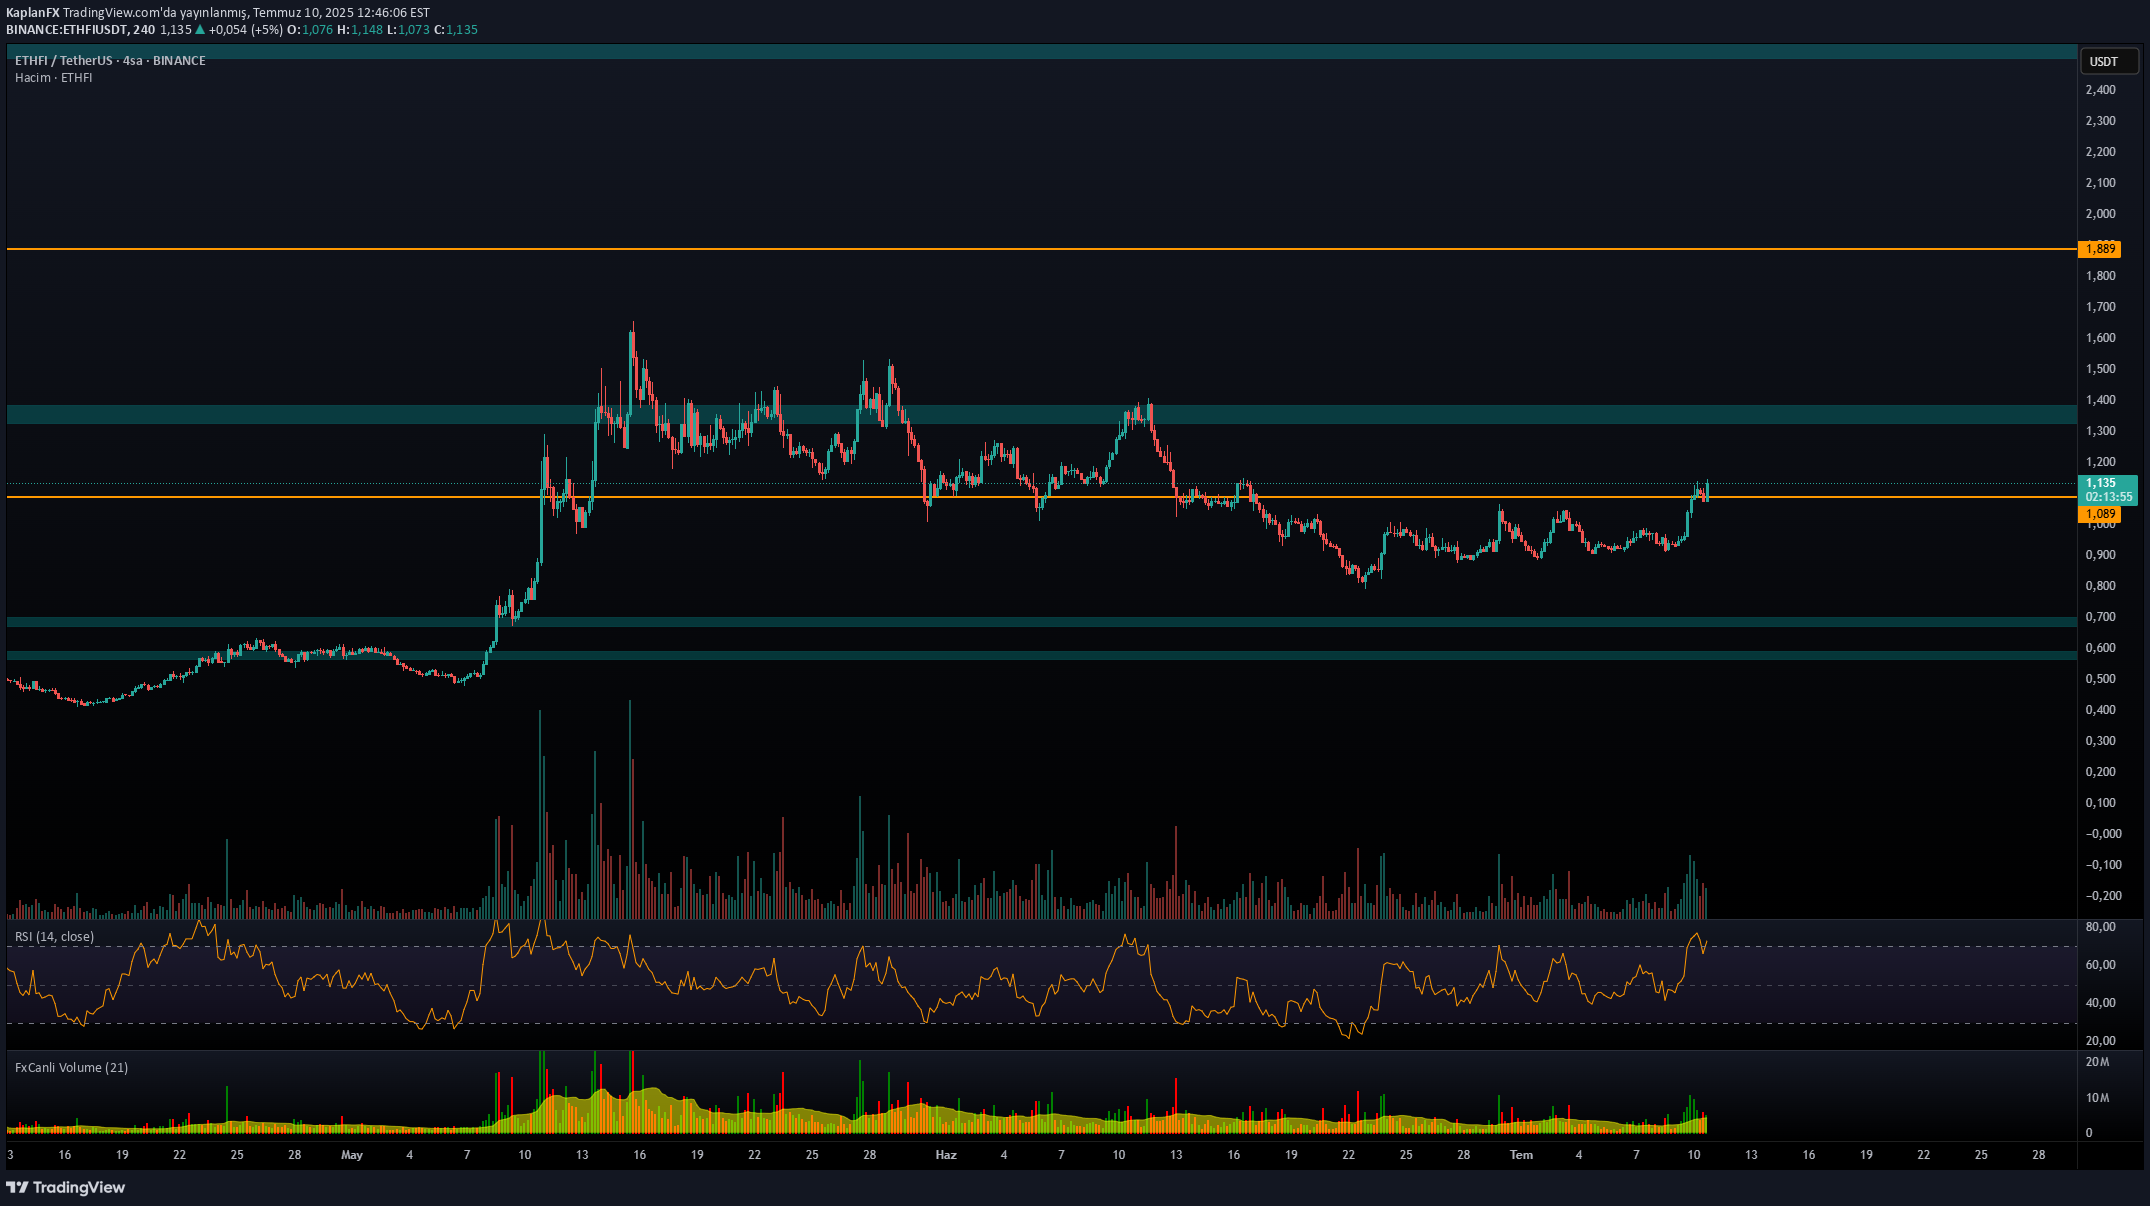Click the 10M volume scale label
2150x1206 pixels.
coord(2097,1098)
